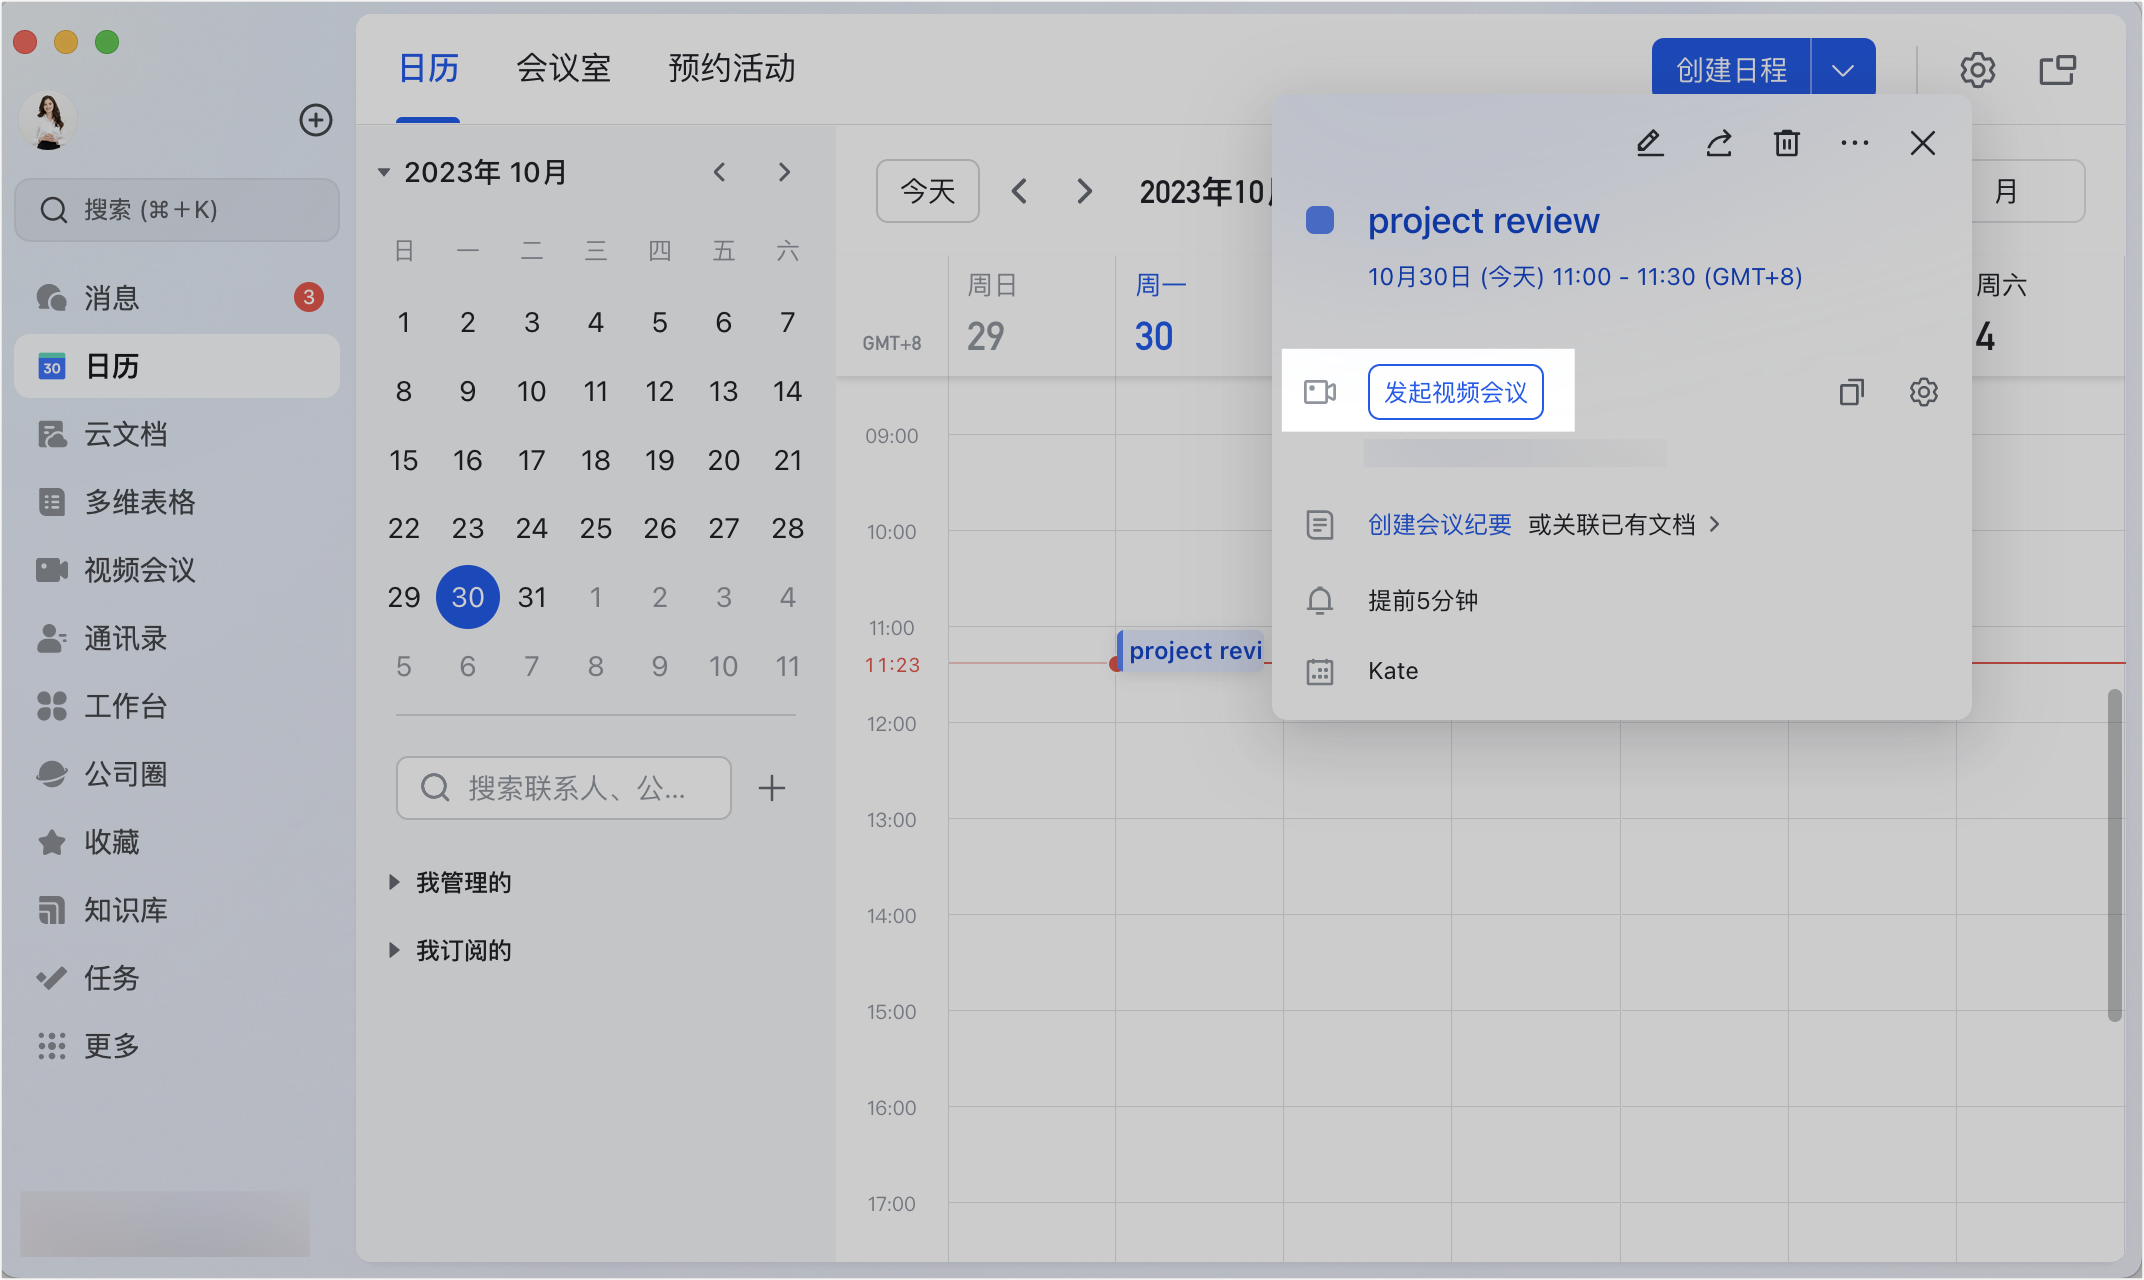Switch to 预约活动 tab
Screen dimensions: 2144x1280
click(x=732, y=68)
